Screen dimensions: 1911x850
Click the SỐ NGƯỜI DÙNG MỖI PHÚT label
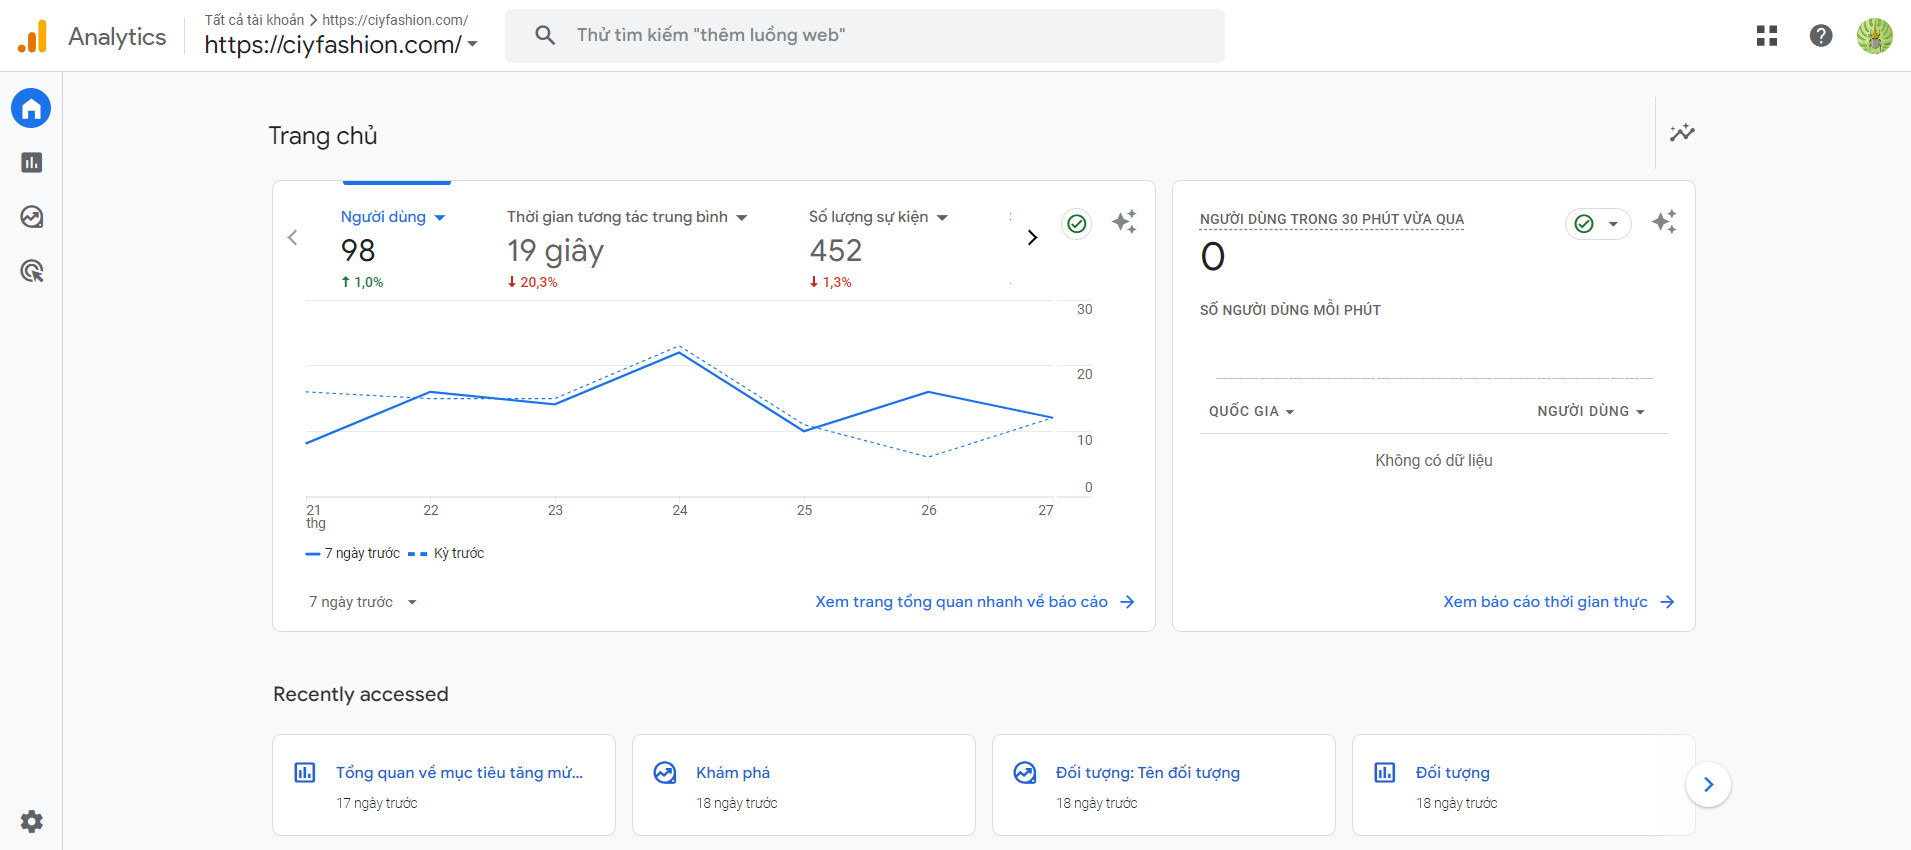[x=1290, y=310]
